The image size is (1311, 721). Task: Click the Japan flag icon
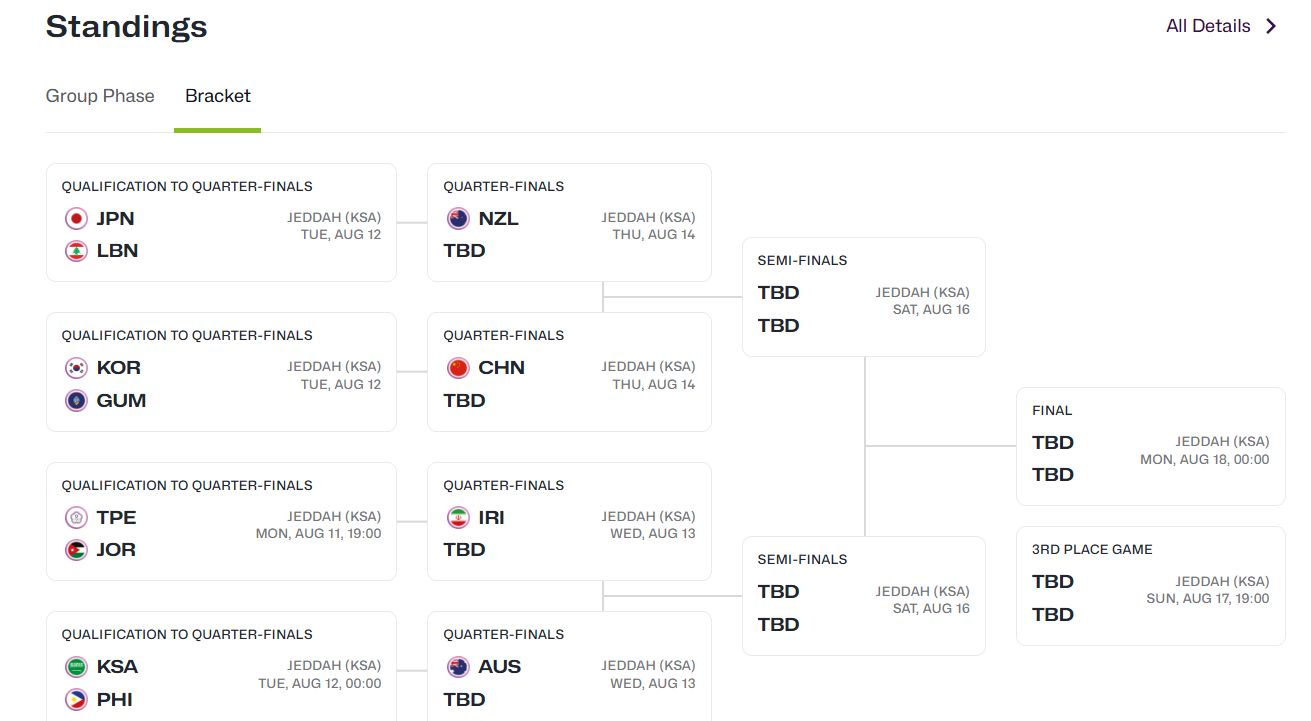76,219
